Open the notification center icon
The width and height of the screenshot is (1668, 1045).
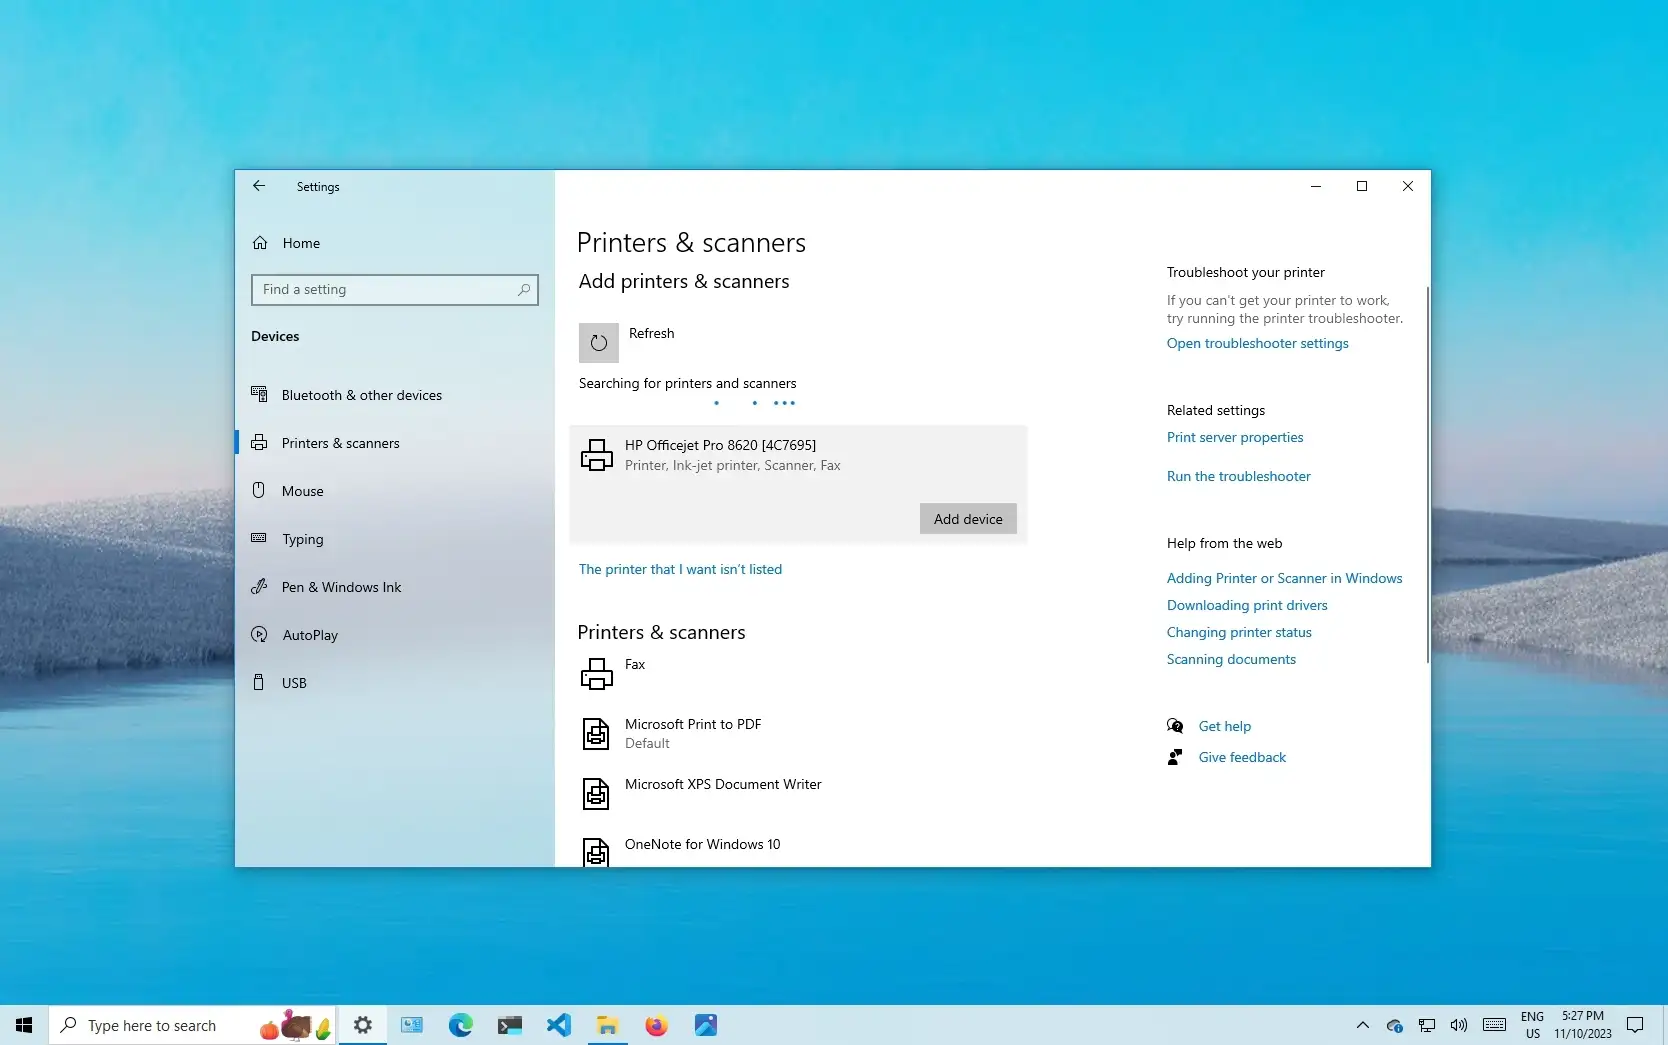tap(1635, 1025)
